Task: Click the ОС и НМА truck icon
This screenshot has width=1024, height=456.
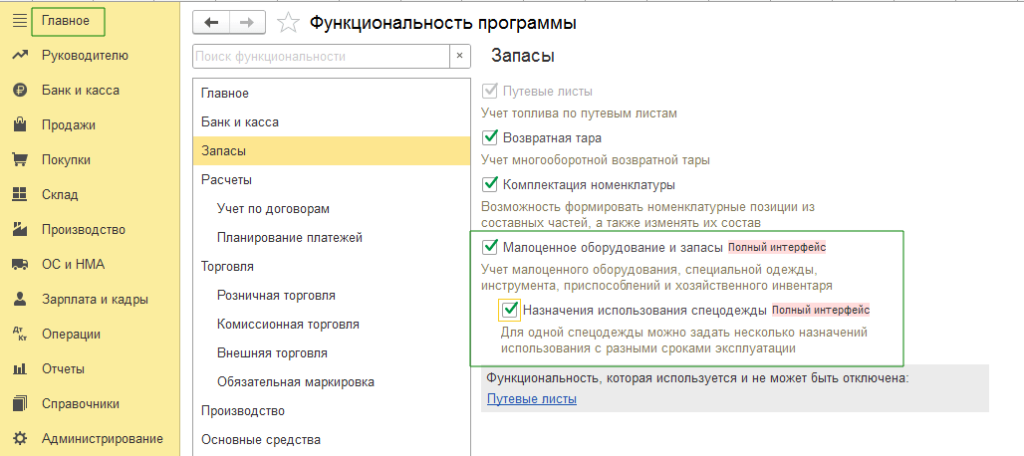Action: pyautogui.click(x=20, y=265)
